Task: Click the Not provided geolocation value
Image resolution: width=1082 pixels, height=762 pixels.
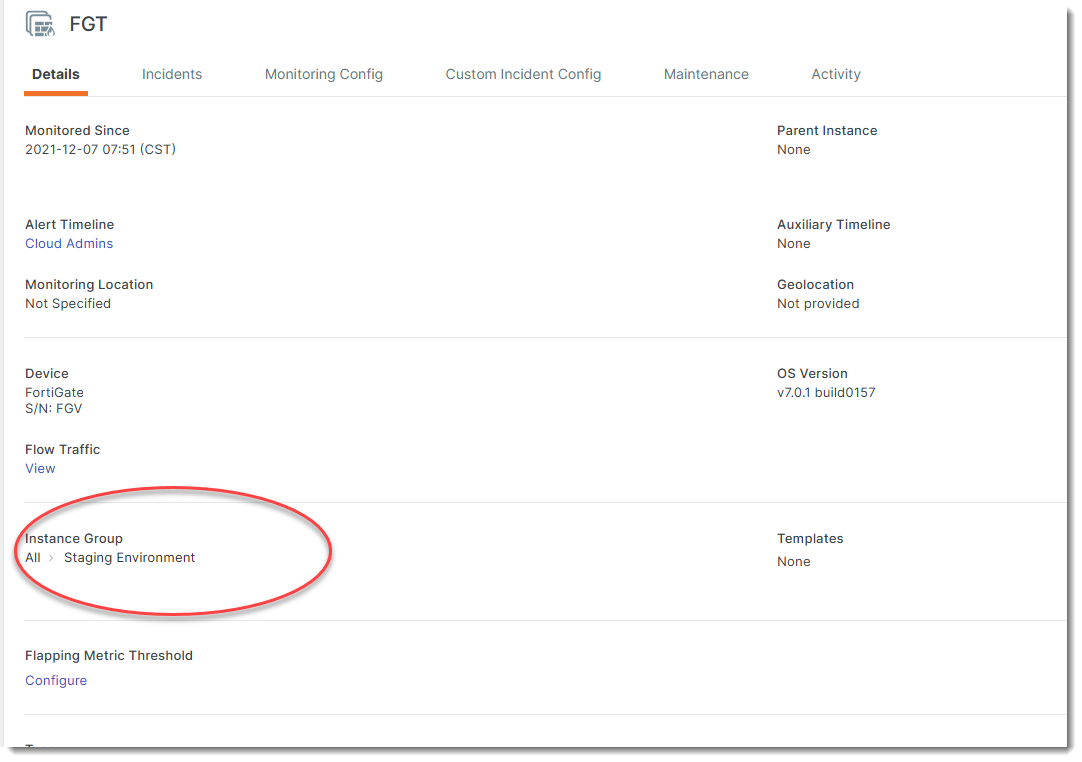Action: point(818,304)
